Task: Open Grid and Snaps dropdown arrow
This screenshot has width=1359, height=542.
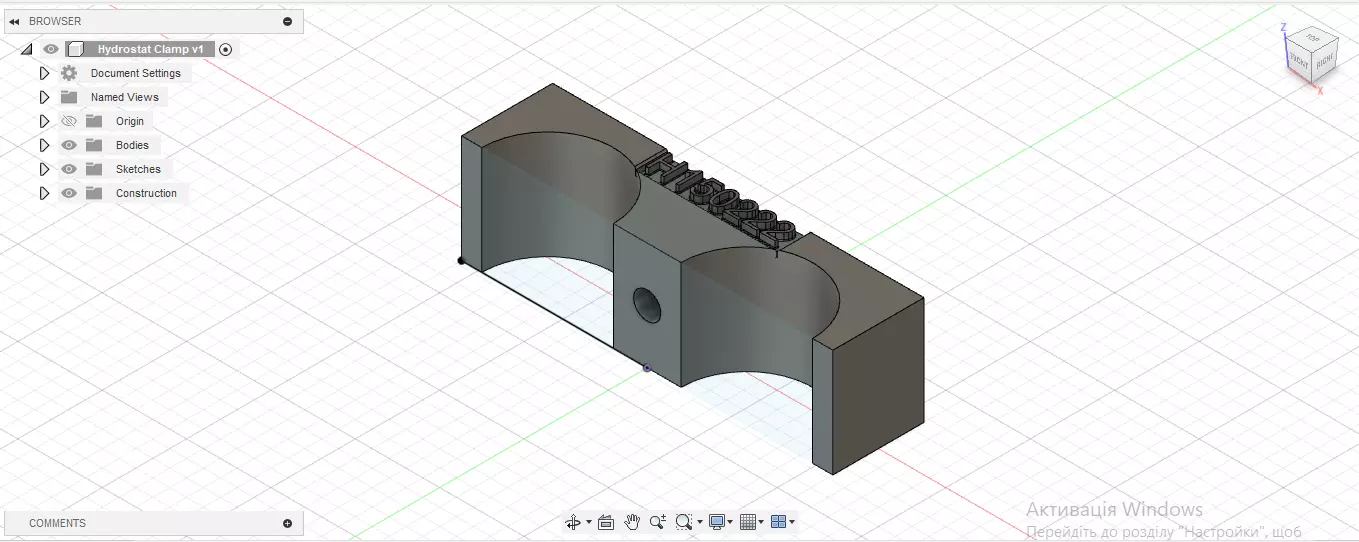Action: click(x=762, y=522)
